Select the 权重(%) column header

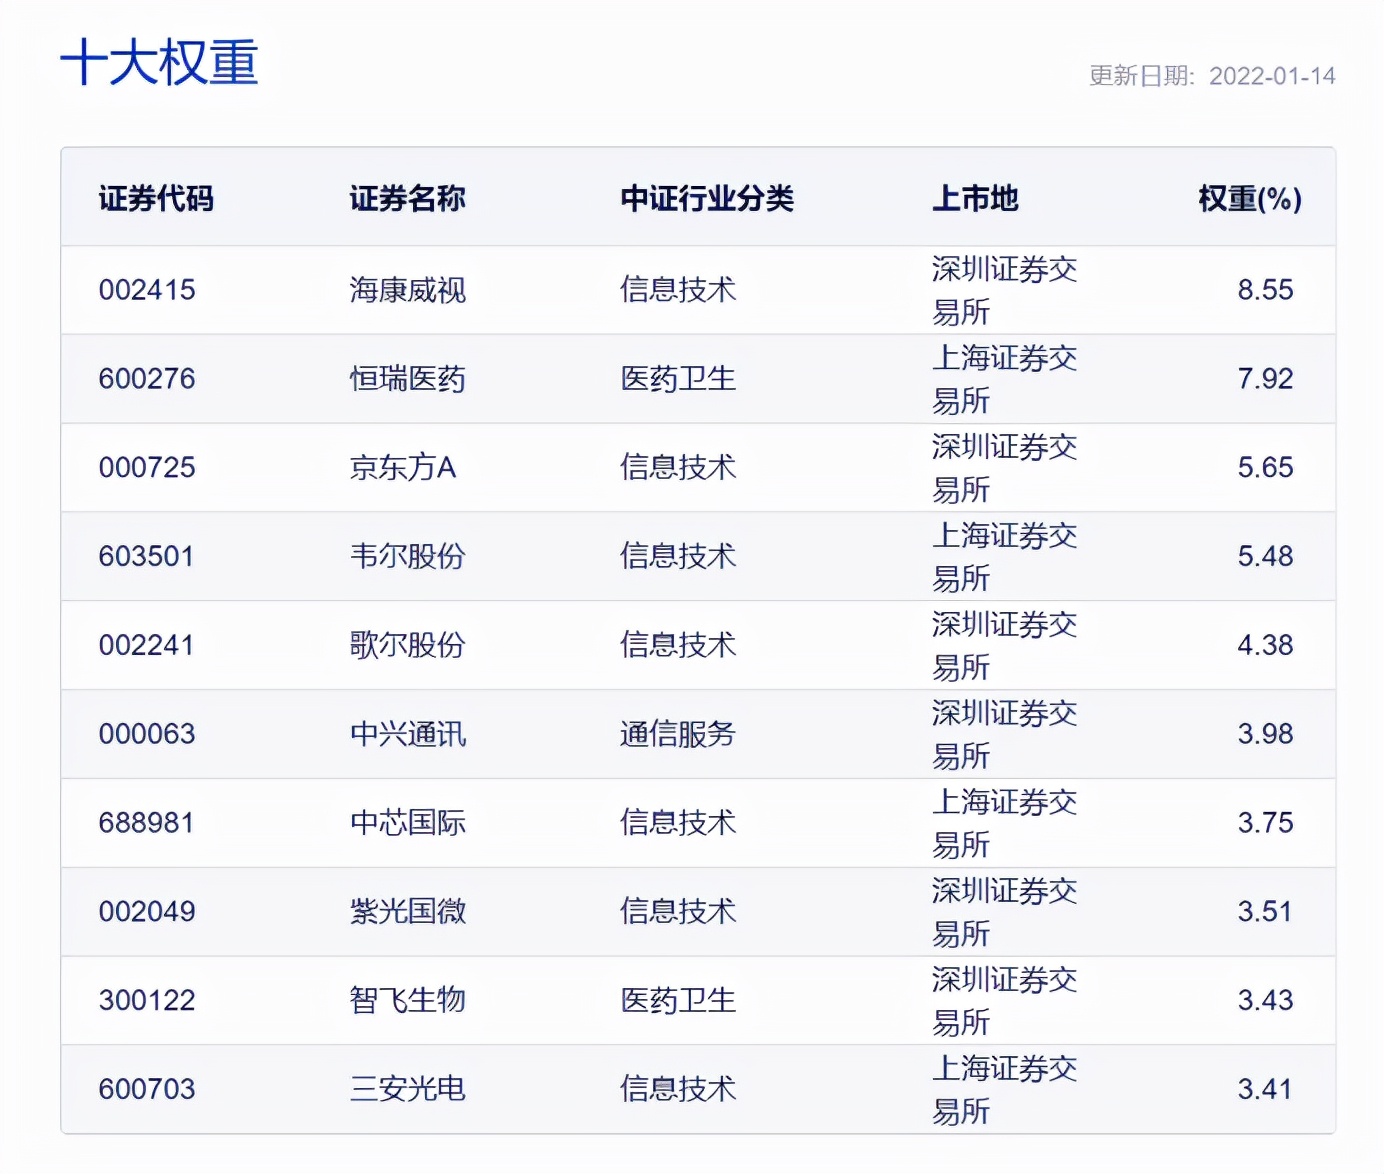[x=1250, y=198]
